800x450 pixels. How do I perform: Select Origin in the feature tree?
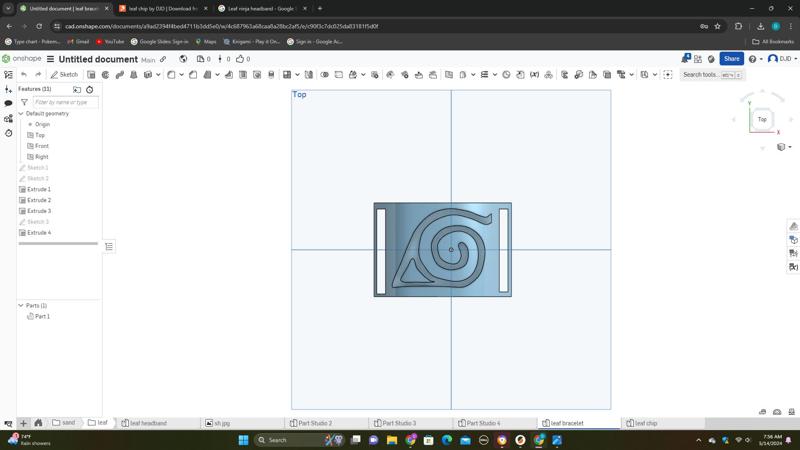[x=42, y=124]
